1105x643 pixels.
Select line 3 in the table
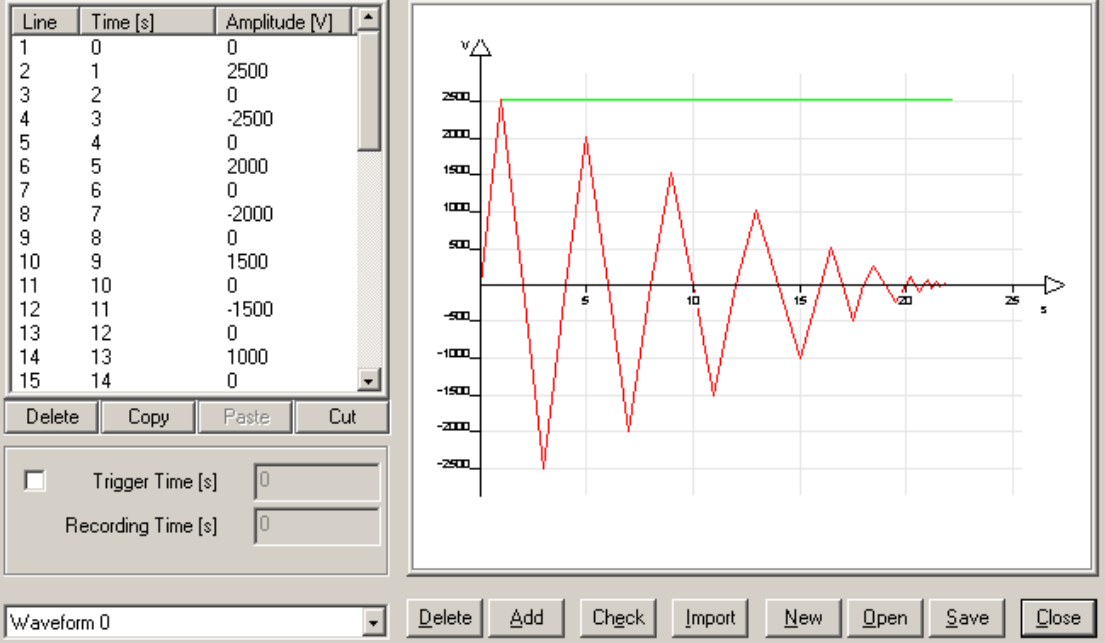185,95
